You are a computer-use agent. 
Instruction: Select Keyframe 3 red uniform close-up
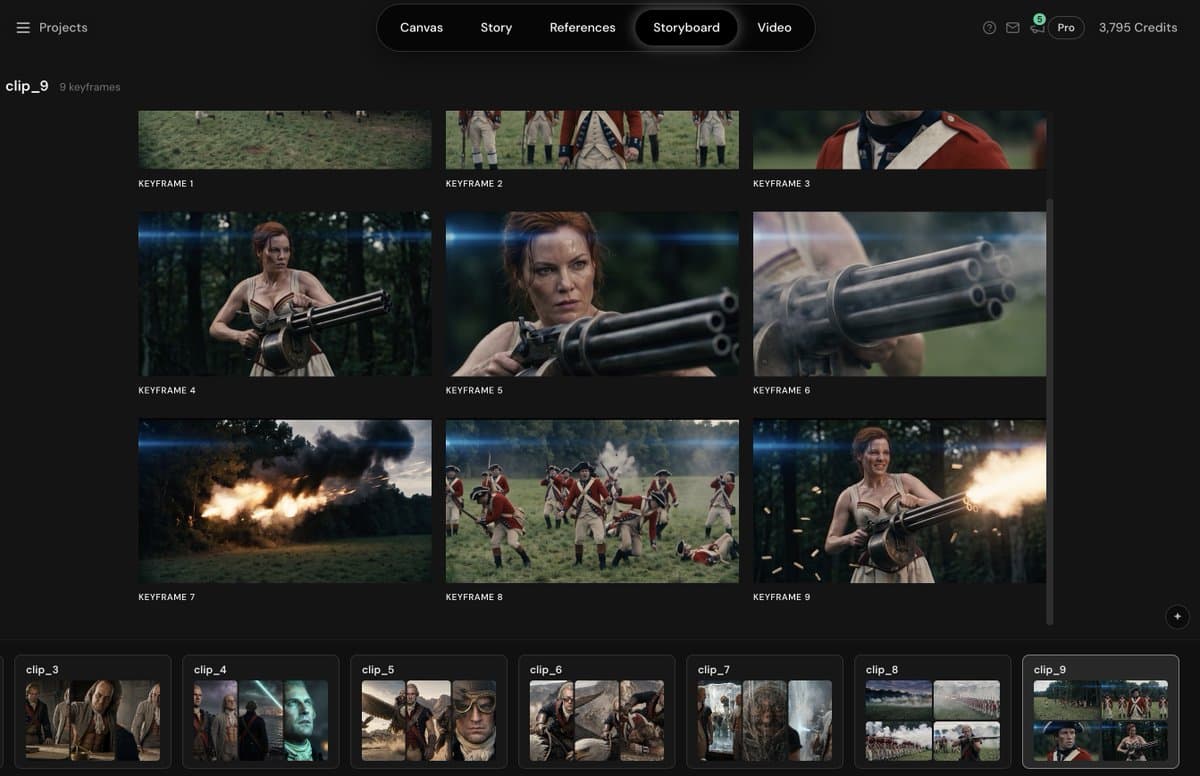point(899,140)
